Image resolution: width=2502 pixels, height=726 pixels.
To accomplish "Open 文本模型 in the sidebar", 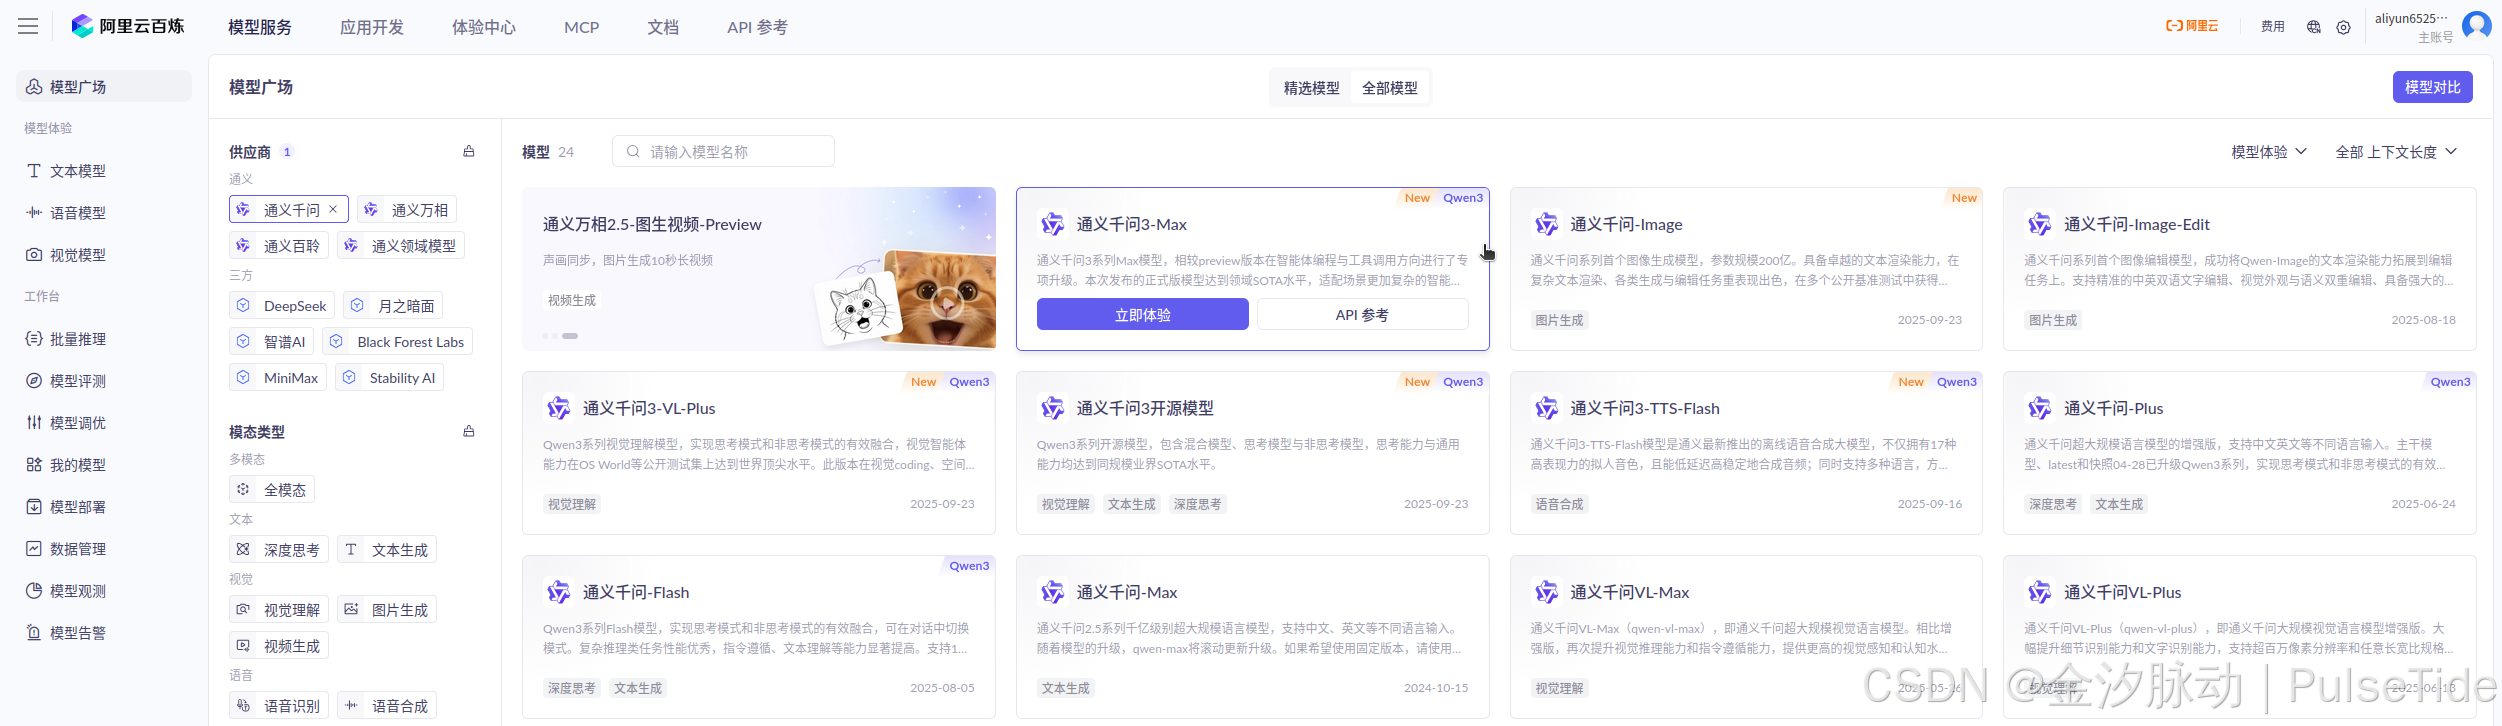I will tap(104, 171).
